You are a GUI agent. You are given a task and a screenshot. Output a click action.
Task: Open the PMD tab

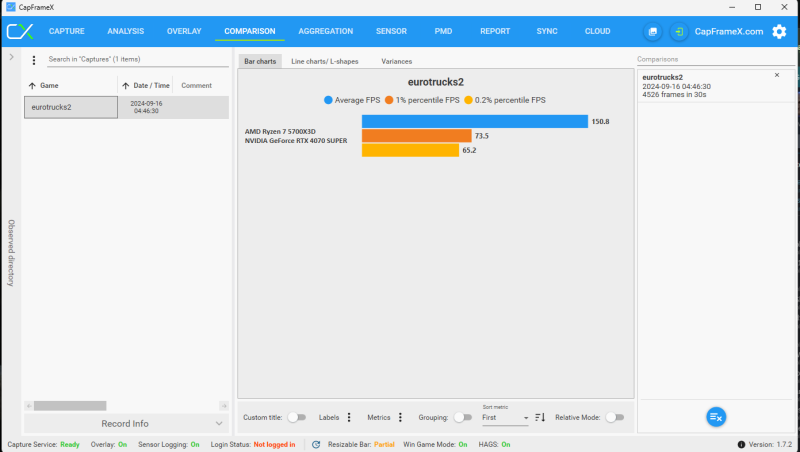pyautogui.click(x=443, y=31)
